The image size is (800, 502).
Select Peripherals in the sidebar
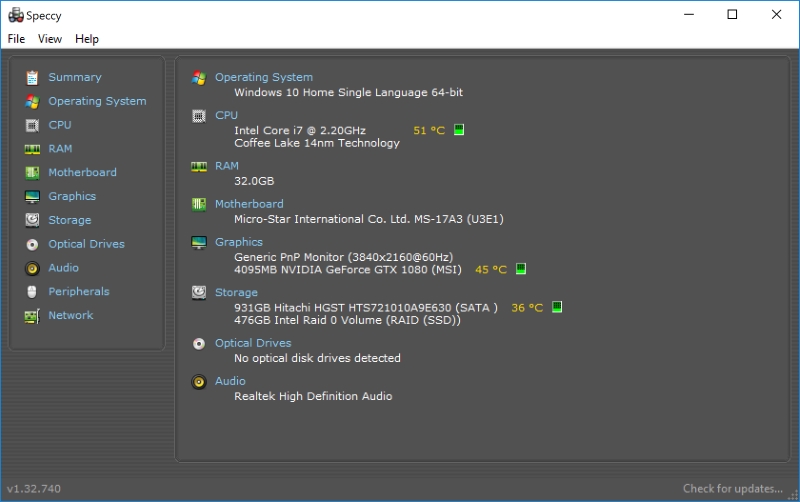(79, 292)
